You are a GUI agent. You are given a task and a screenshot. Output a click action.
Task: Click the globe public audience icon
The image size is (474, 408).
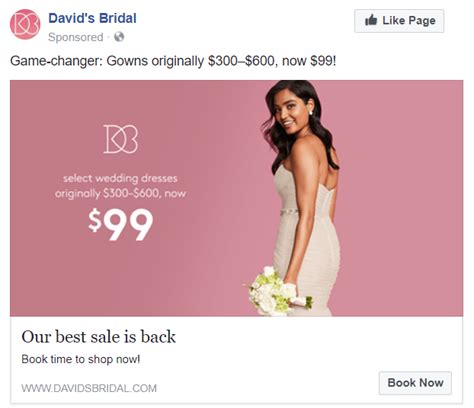(x=119, y=37)
